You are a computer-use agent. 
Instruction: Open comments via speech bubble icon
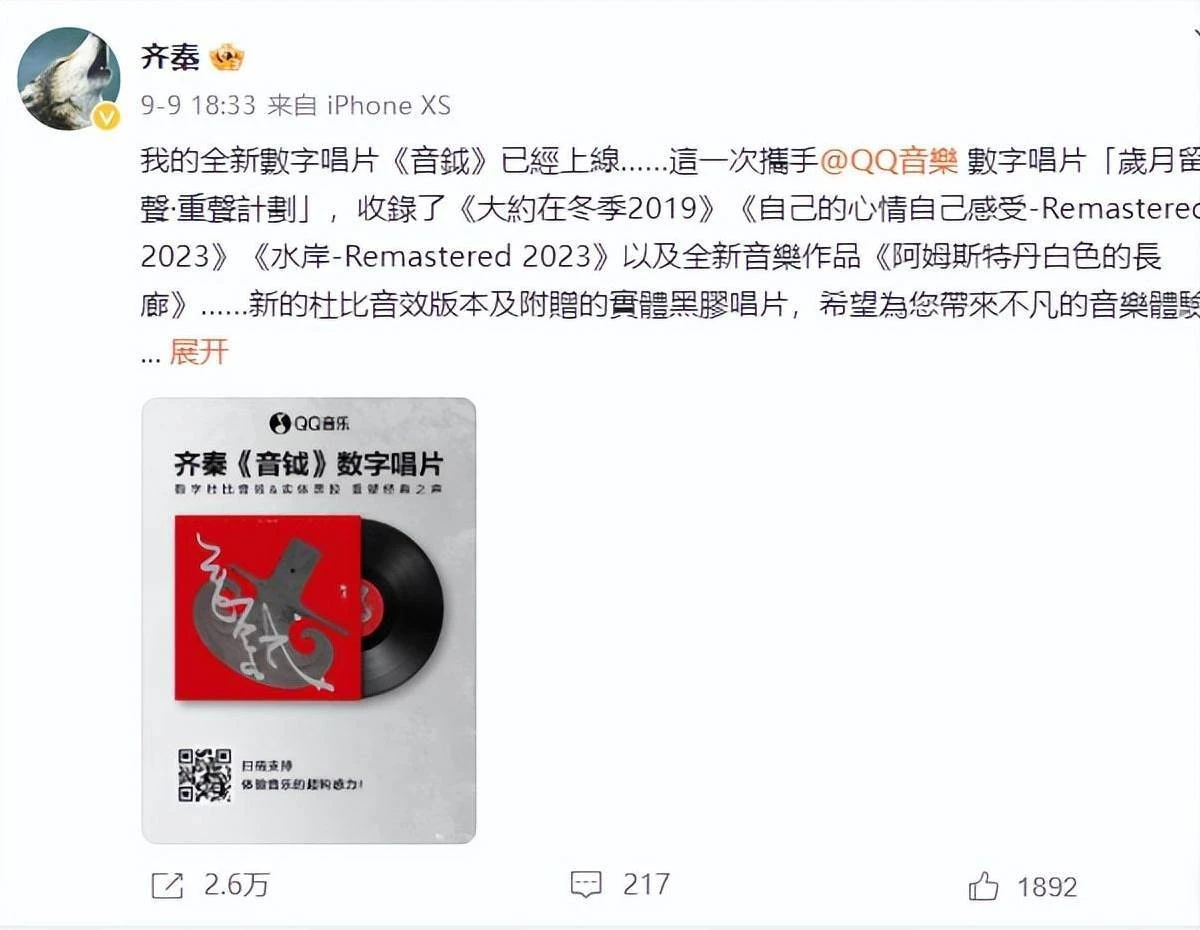click(586, 885)
